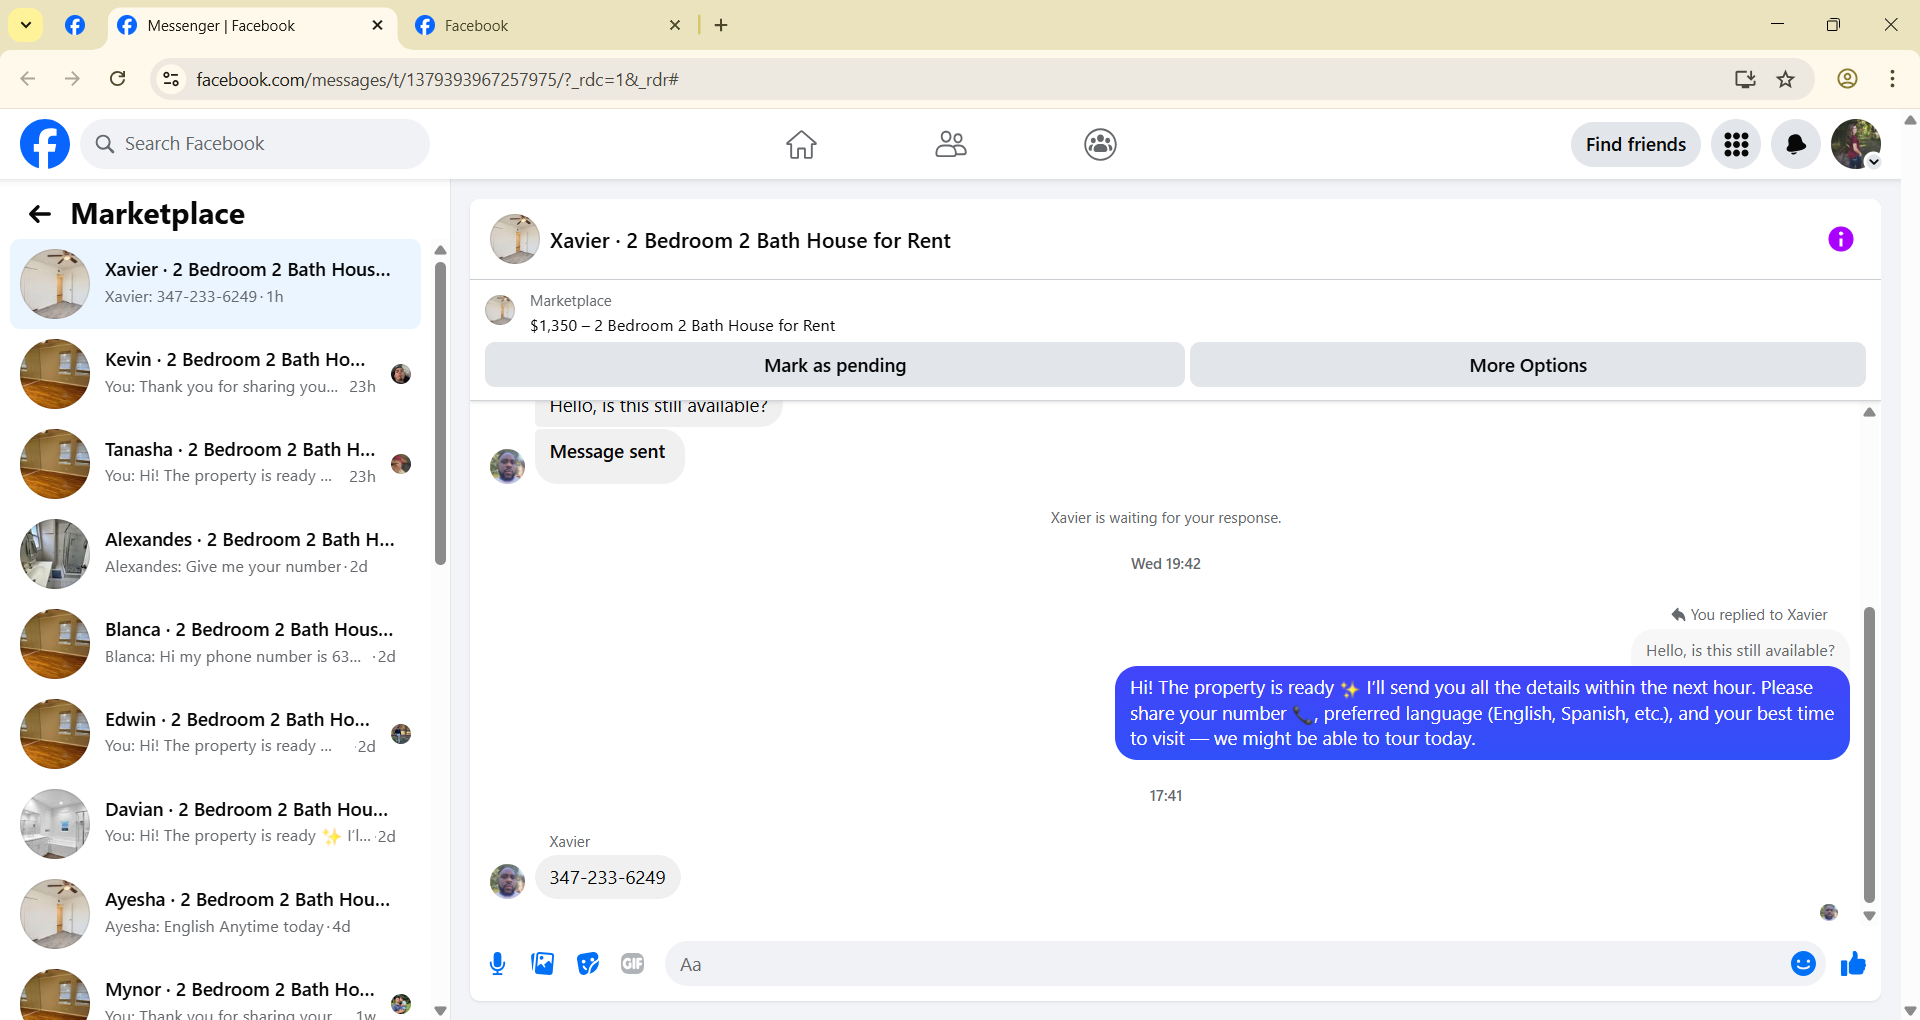
Task: Go forward in browser history
Action: (x=72, y=79)
